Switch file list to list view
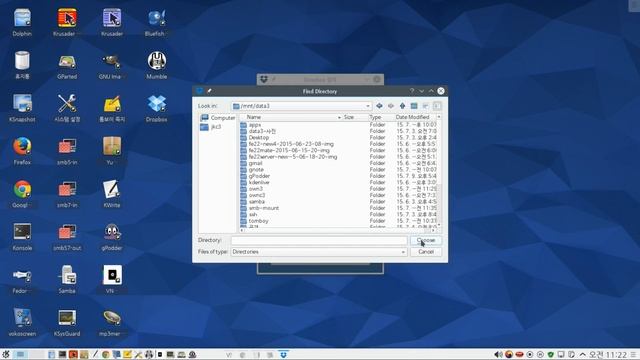Image resolution: width=640 pixels, height=360 pixels. click(425, 106)
